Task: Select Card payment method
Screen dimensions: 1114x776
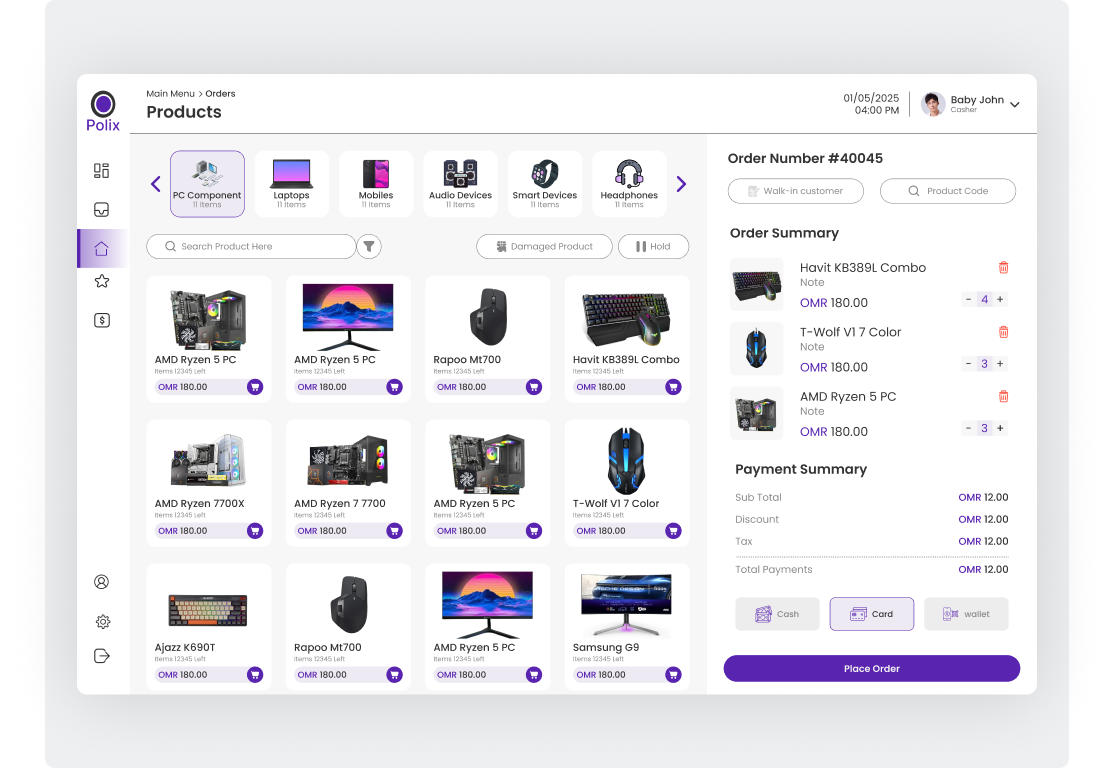Action: pyautogui.click(x=872, y=614)
